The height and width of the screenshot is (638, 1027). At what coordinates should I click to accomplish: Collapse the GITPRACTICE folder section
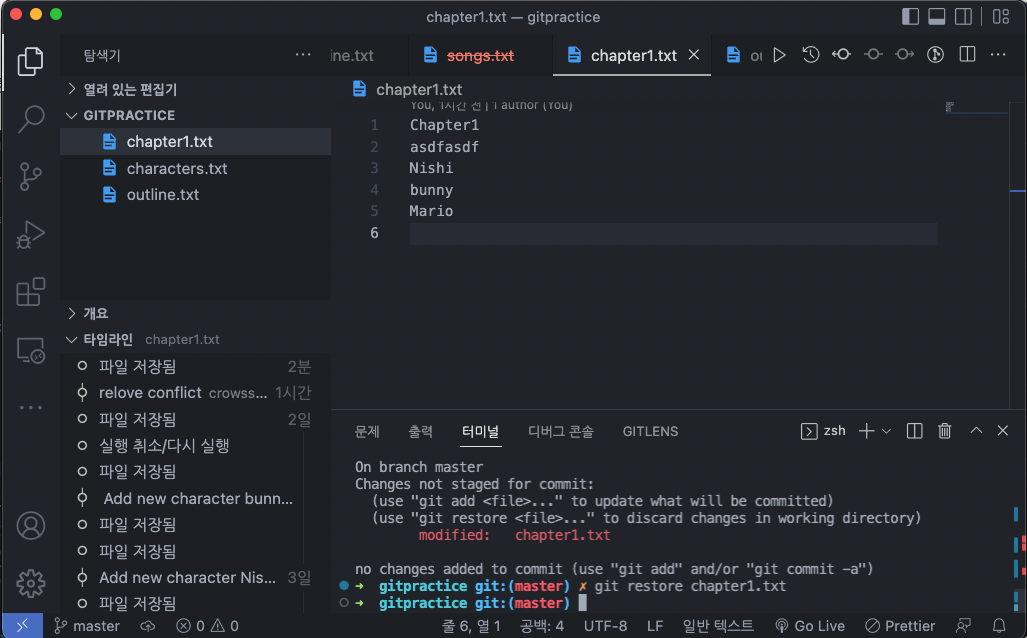click(196, 115)
